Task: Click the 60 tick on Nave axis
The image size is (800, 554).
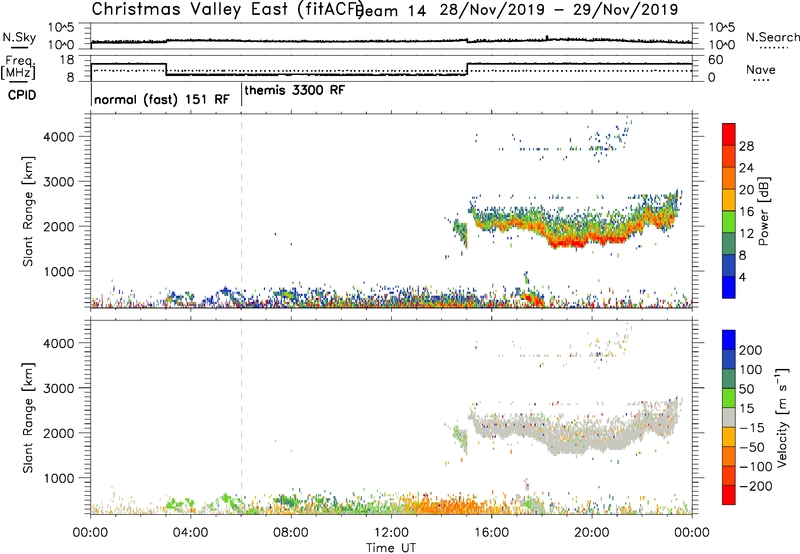Action: point(716,60)
